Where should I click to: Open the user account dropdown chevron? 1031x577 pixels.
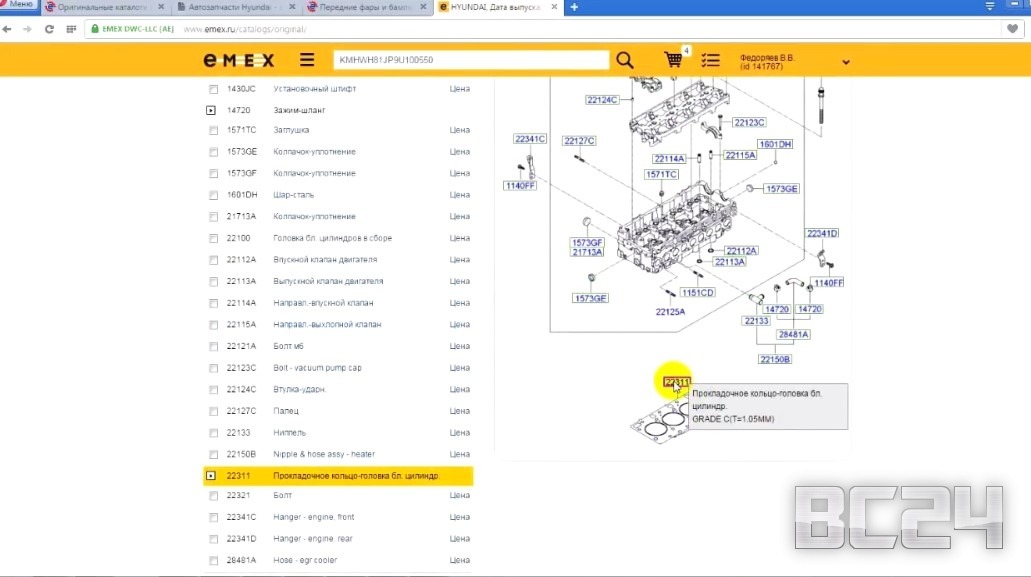click(846, 62)
